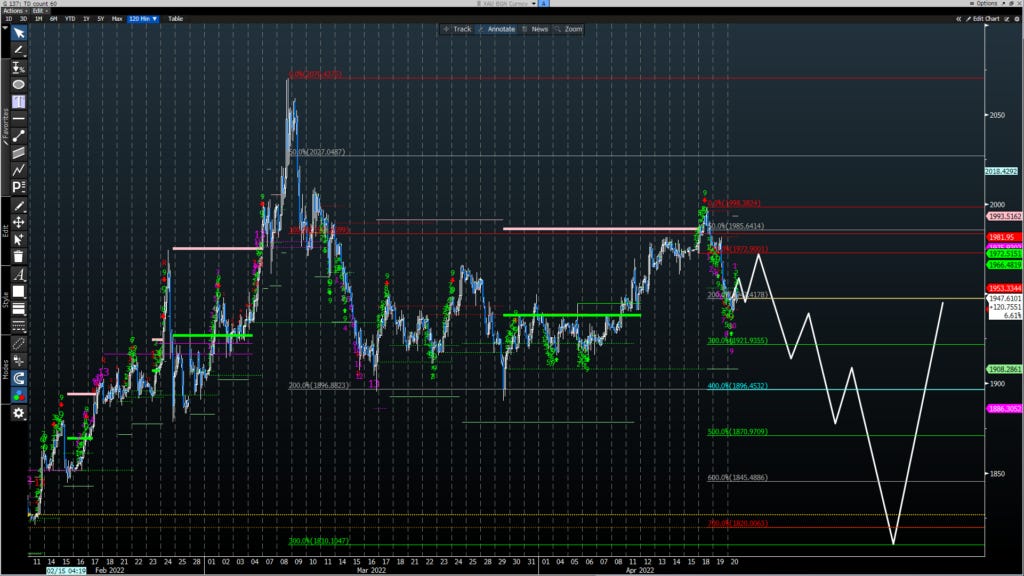
Task: Click the Zoom button
Action: click(569, 29)
